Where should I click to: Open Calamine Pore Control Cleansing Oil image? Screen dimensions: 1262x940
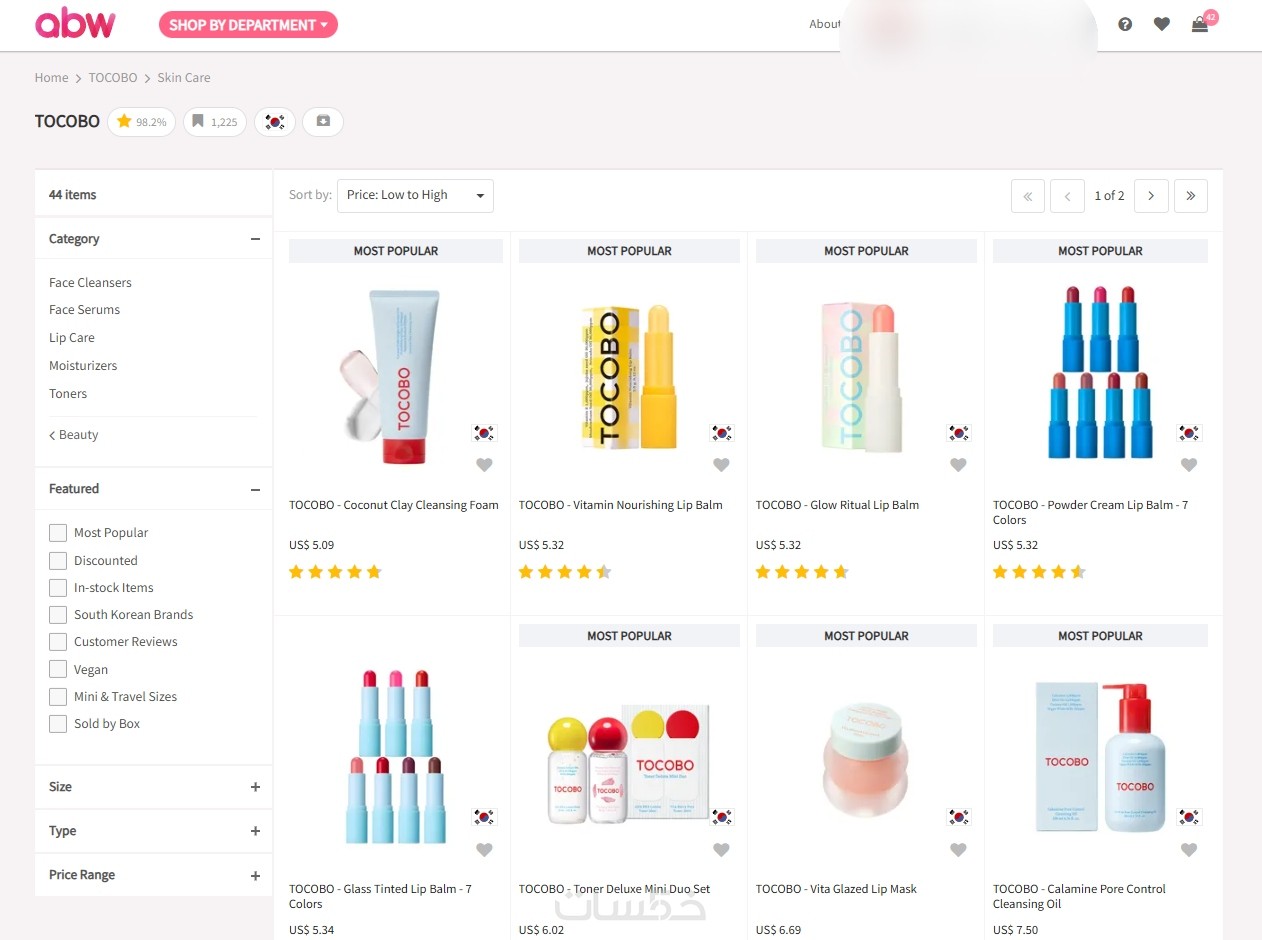1101,755
